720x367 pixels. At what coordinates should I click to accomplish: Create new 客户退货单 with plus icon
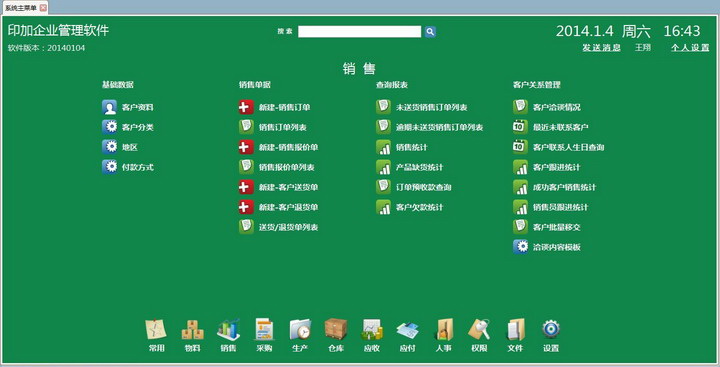(x=246, y=207)
